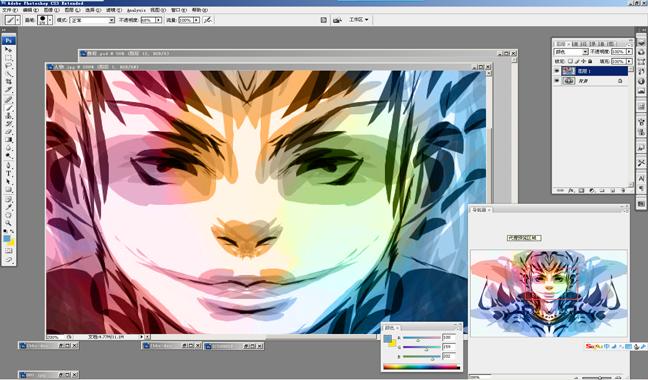This screenshot has height=380, width=648.
Task: Open the Image menu
Action: point(51,10)
